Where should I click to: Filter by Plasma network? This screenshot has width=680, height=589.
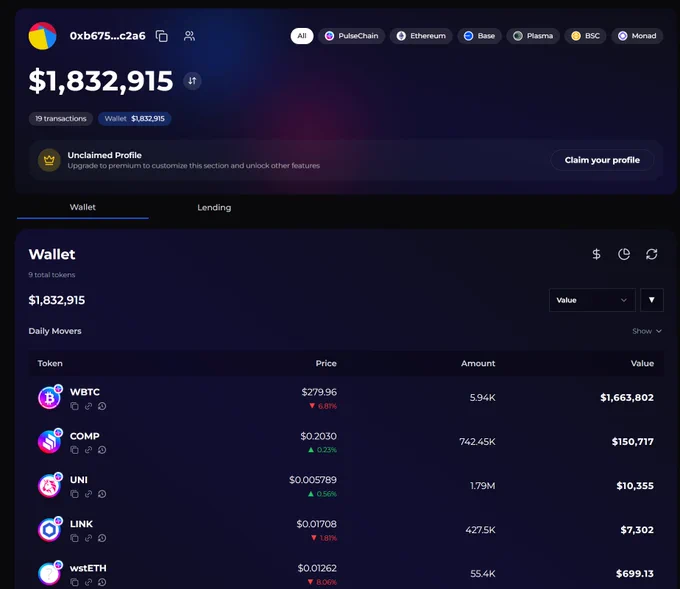(533, 36)
